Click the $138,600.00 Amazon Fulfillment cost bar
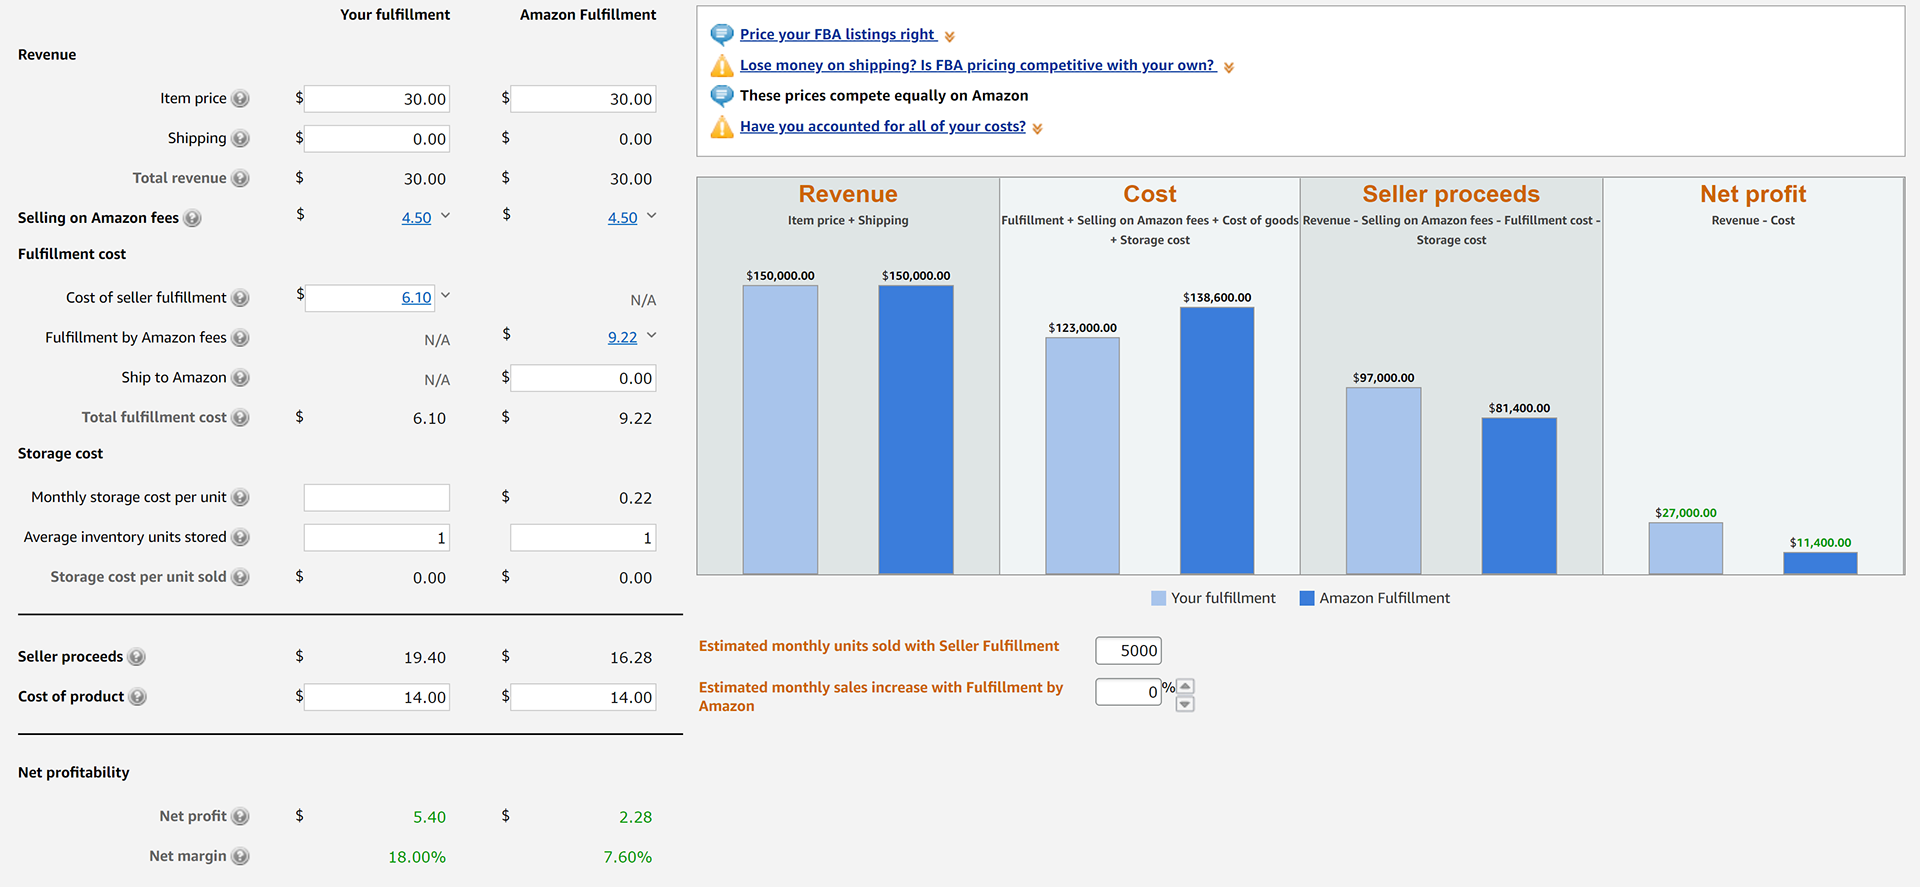Image resolution: width=1920 pixels, height=887 pixels. click(x=1217, y=441)
